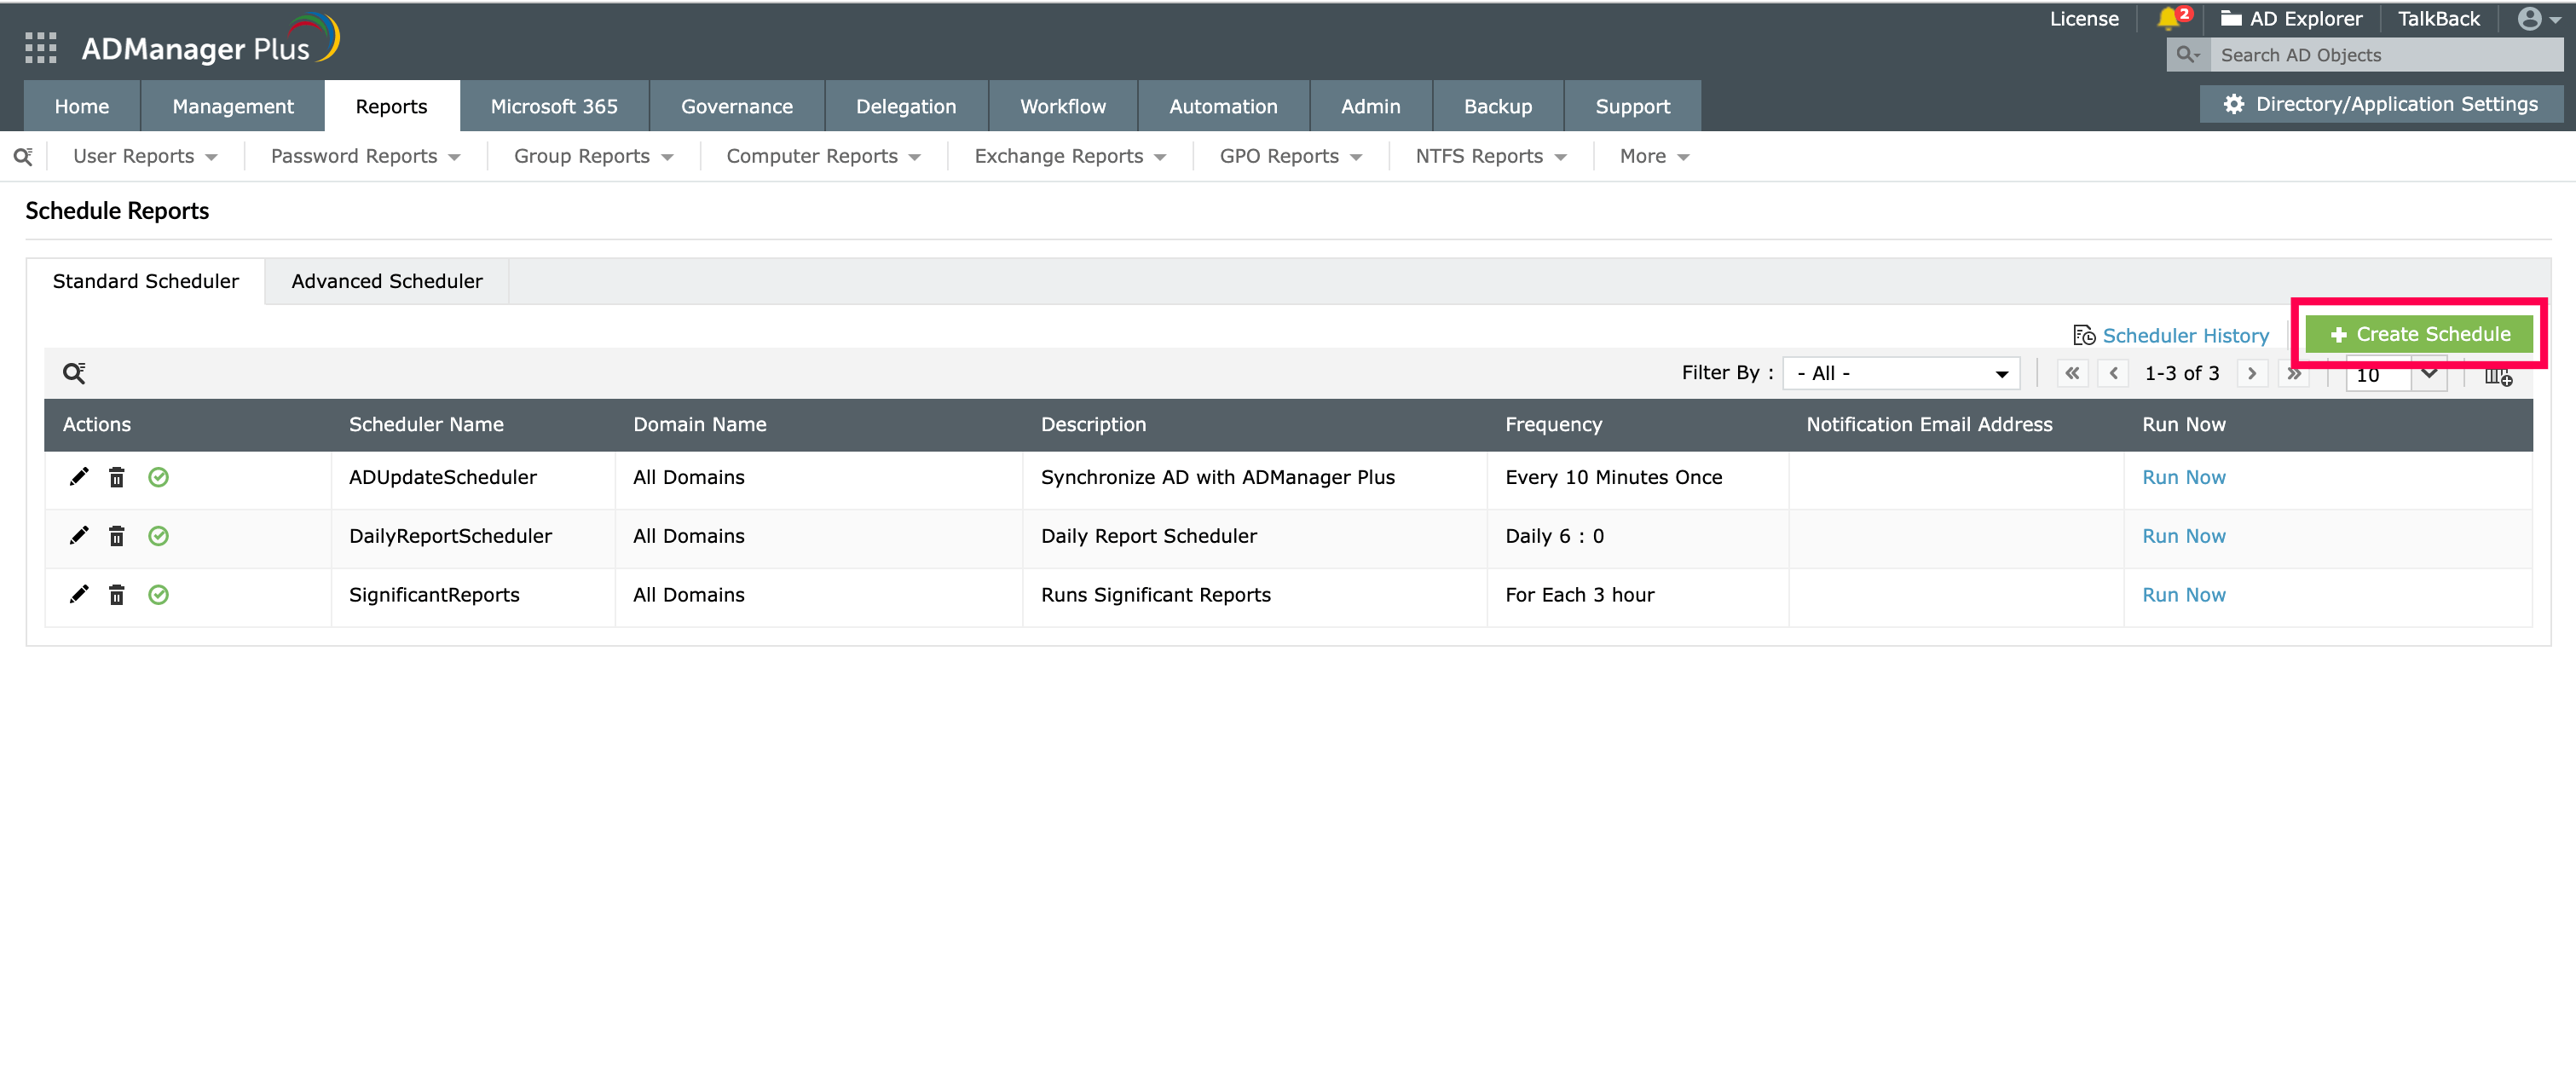
Task: Delete the DailyReportScheduler schedule
Action: point(117,536)
